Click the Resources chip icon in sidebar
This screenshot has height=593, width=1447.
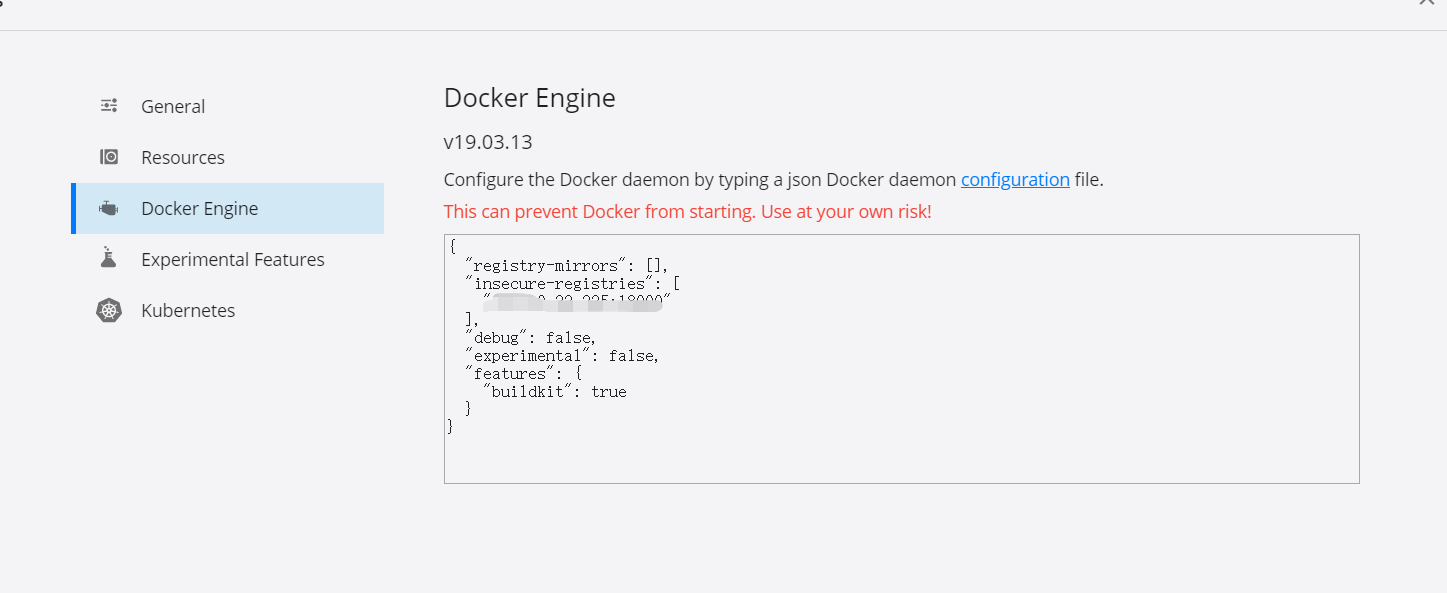point(108,156)
